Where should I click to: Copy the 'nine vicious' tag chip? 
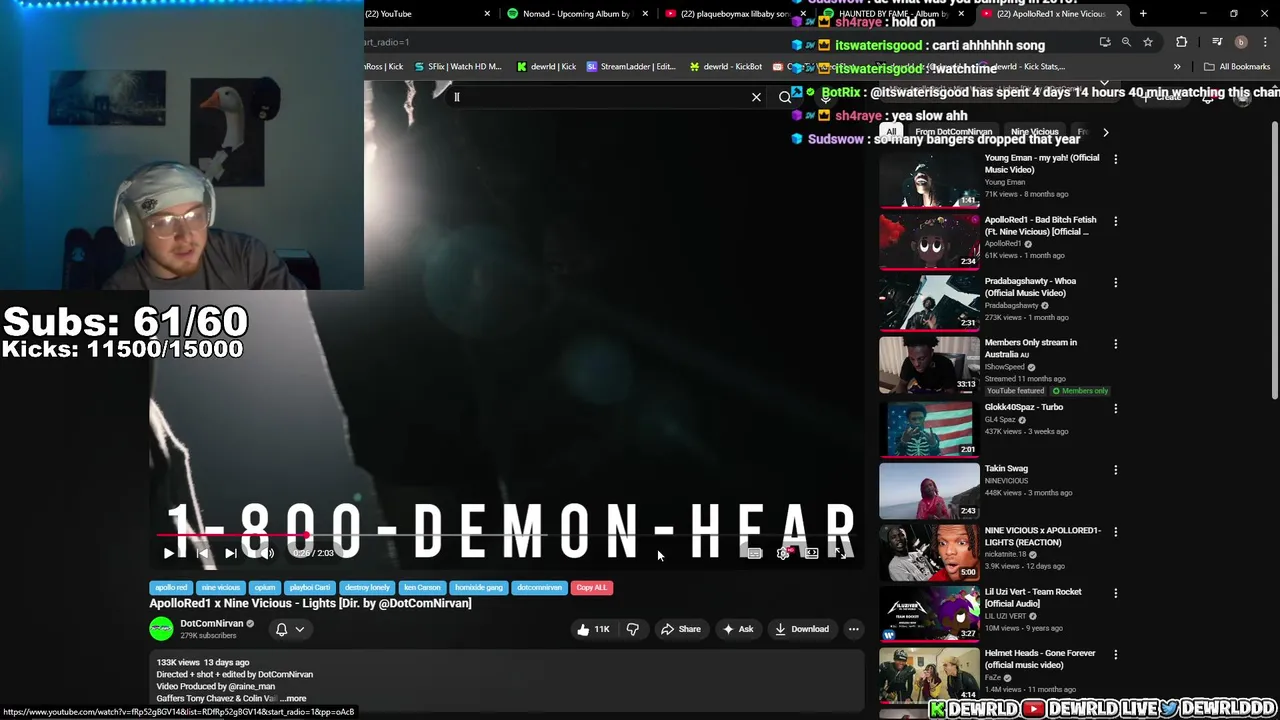click(220, 587)
